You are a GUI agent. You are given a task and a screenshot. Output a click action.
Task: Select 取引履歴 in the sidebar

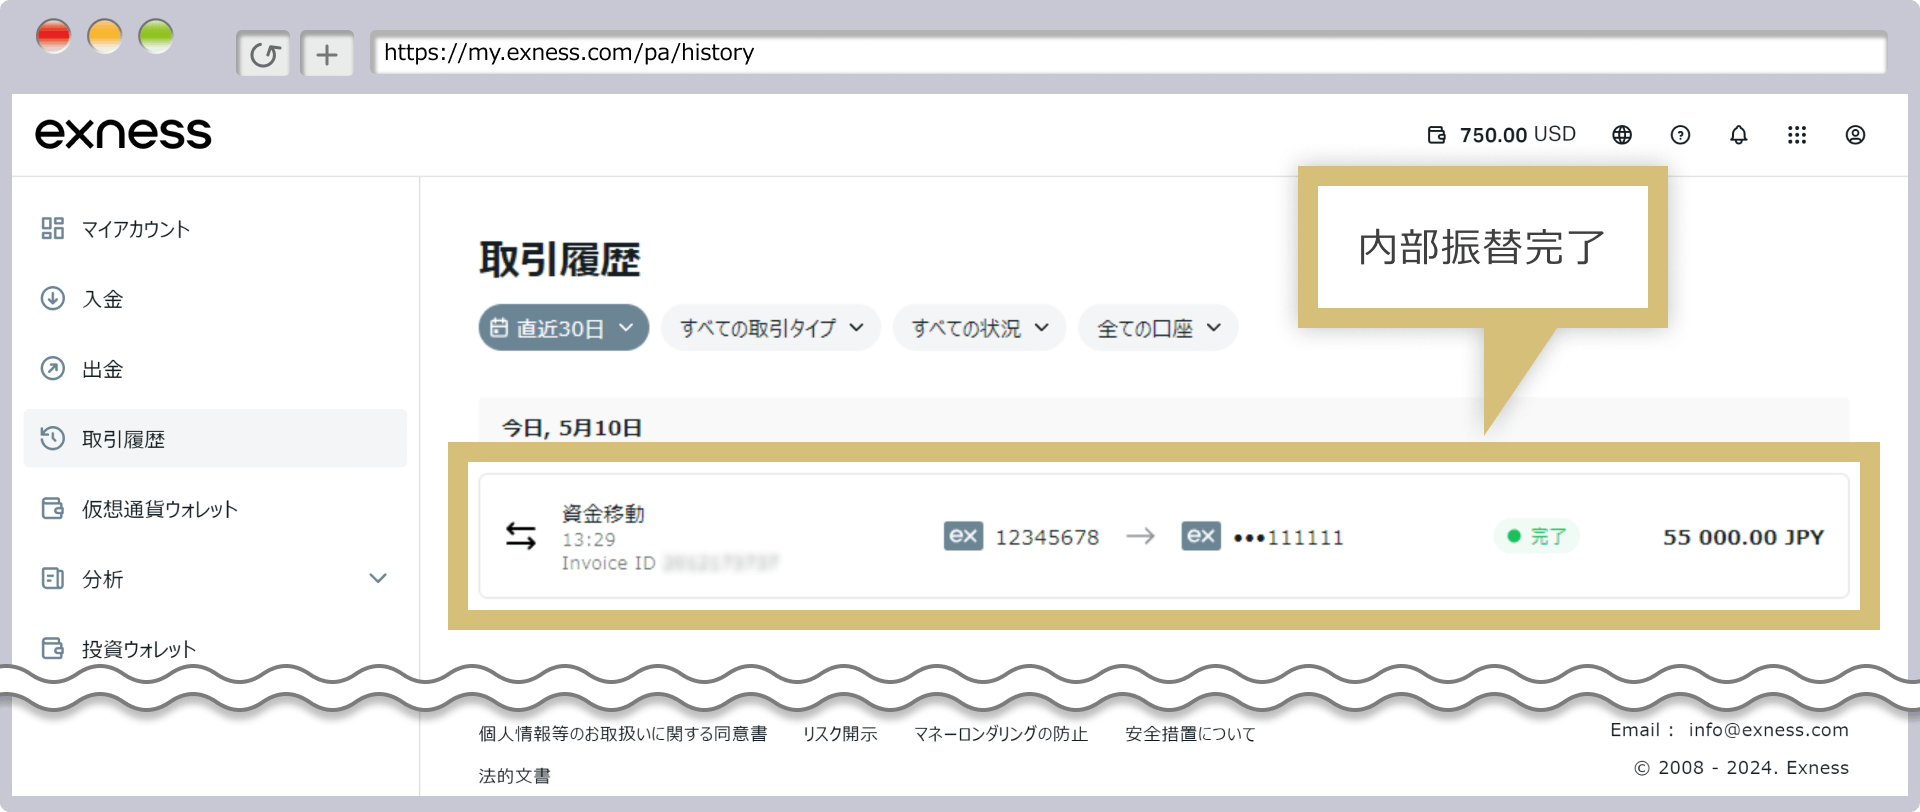pyautogui.click(x=215, y=439)
